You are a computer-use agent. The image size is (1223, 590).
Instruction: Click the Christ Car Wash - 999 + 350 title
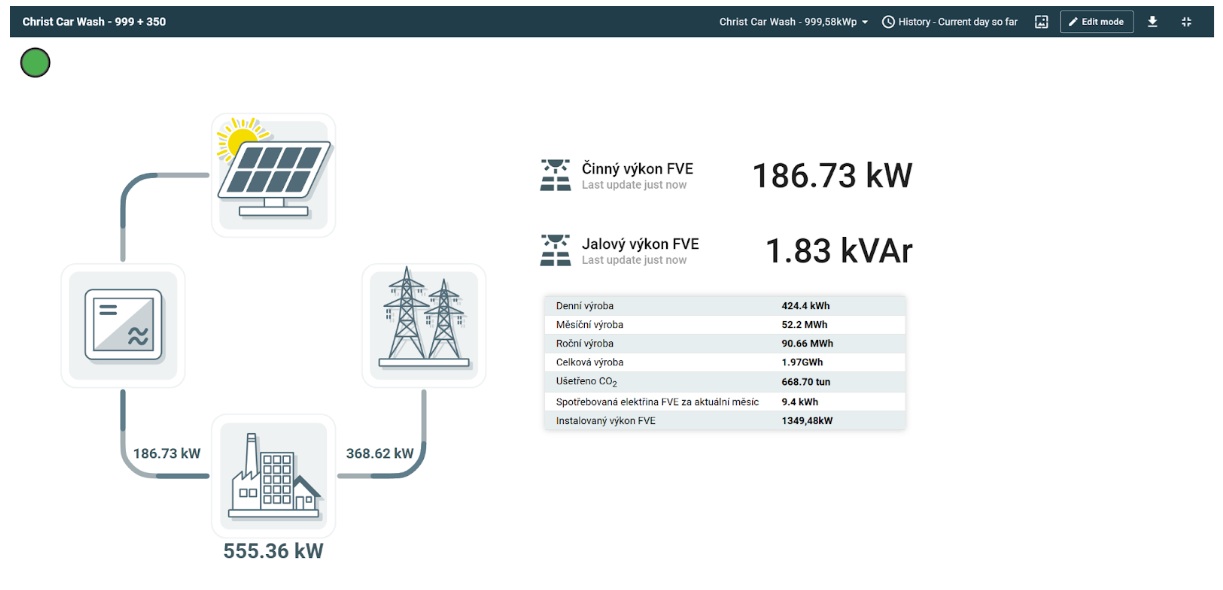94,22
